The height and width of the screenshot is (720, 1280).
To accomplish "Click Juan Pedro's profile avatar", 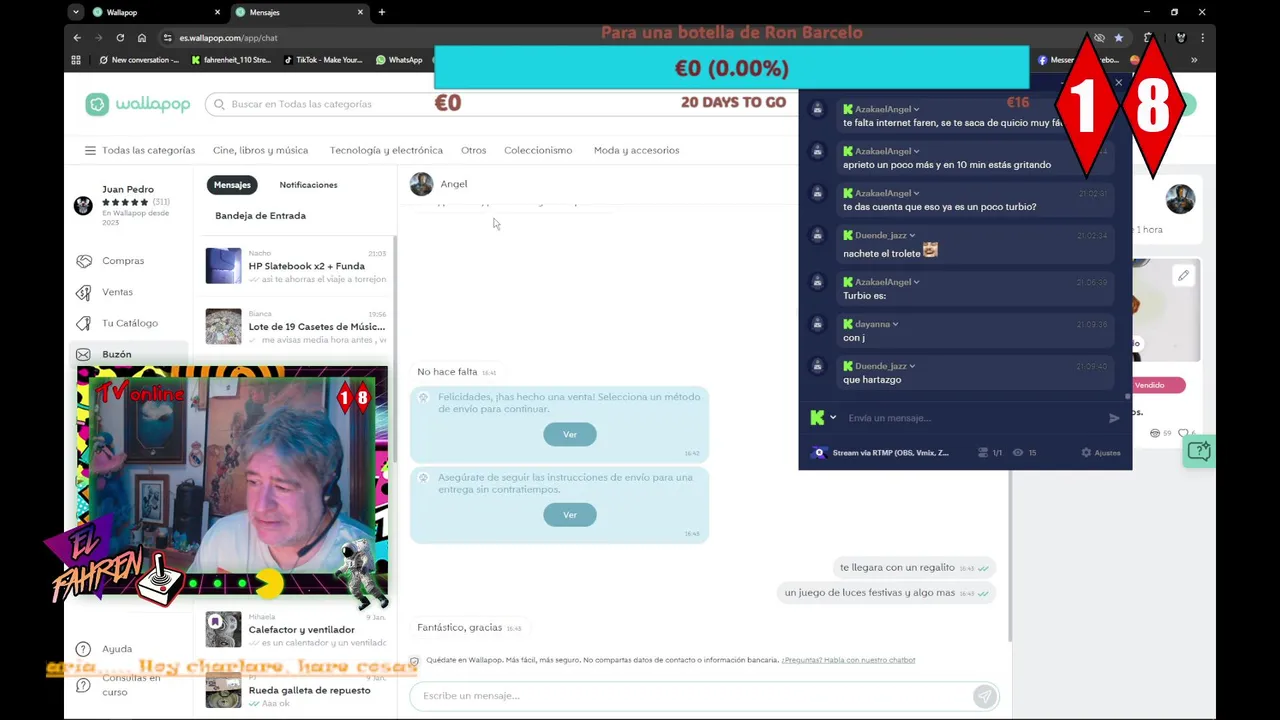I will tap(83, 205).
